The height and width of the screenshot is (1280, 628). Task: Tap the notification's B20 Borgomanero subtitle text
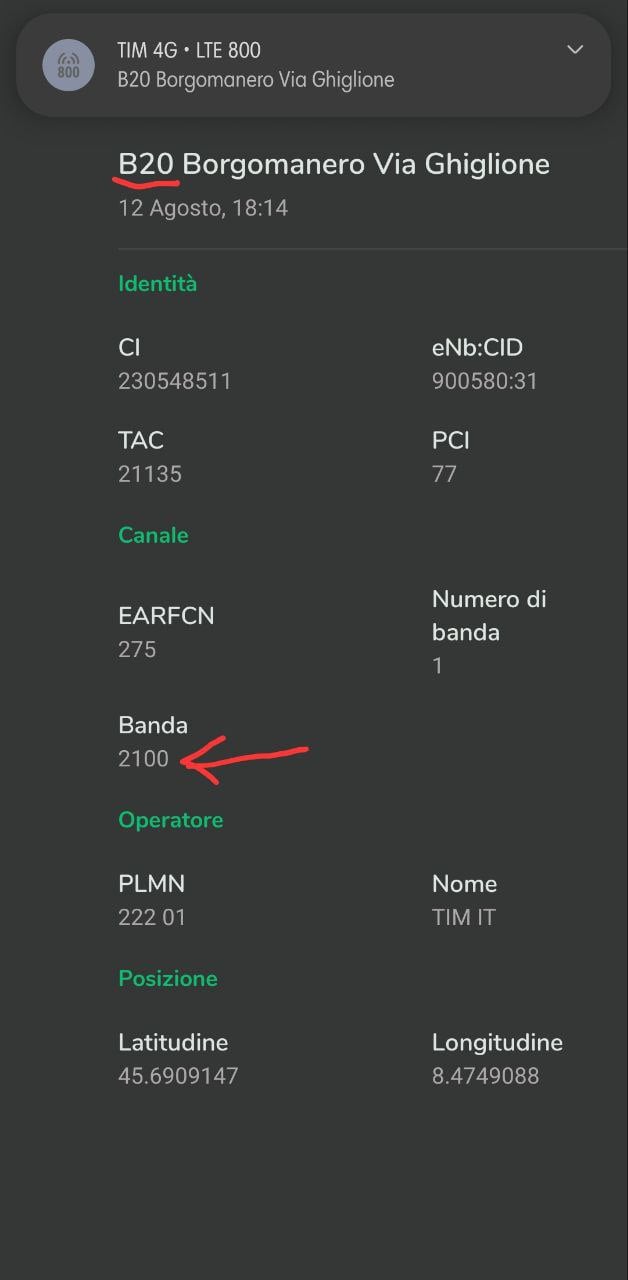point(255,80)
